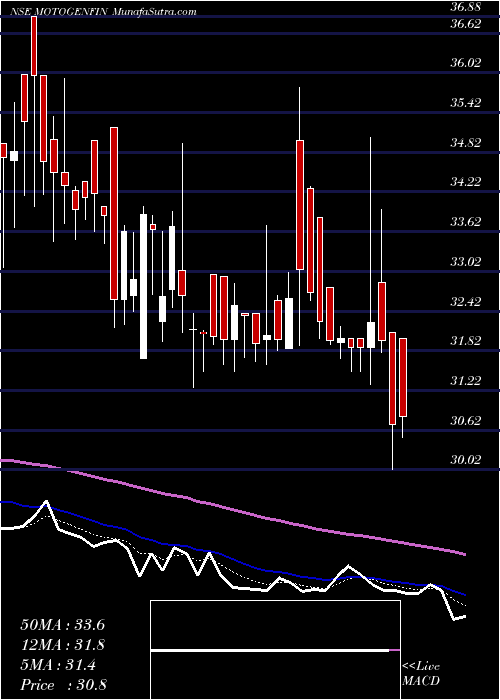Click the pink 50MA line
Image resolution: width=500 pixels, height=700 pixels.
[x=232, y=508]
